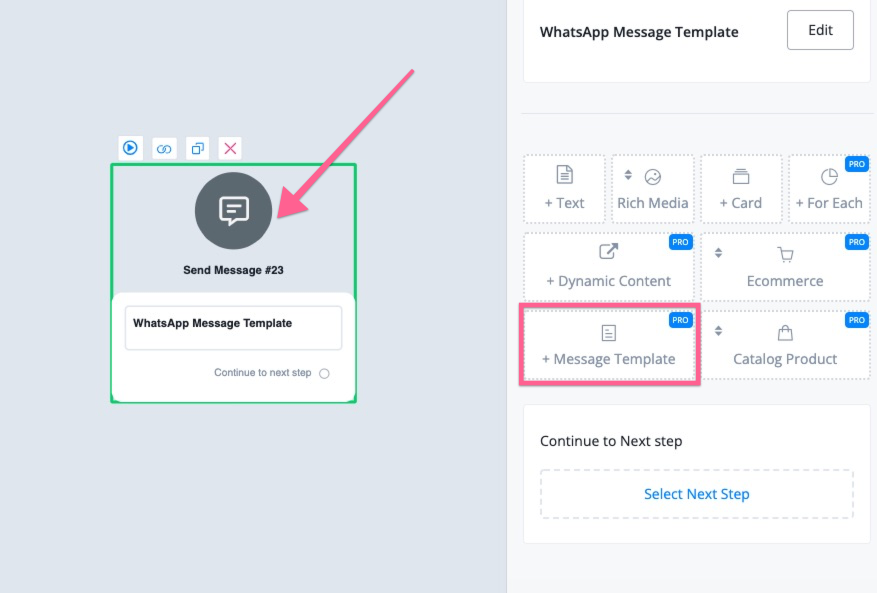Add a Text block
The image size is (877, 593).
click(564, 189)
